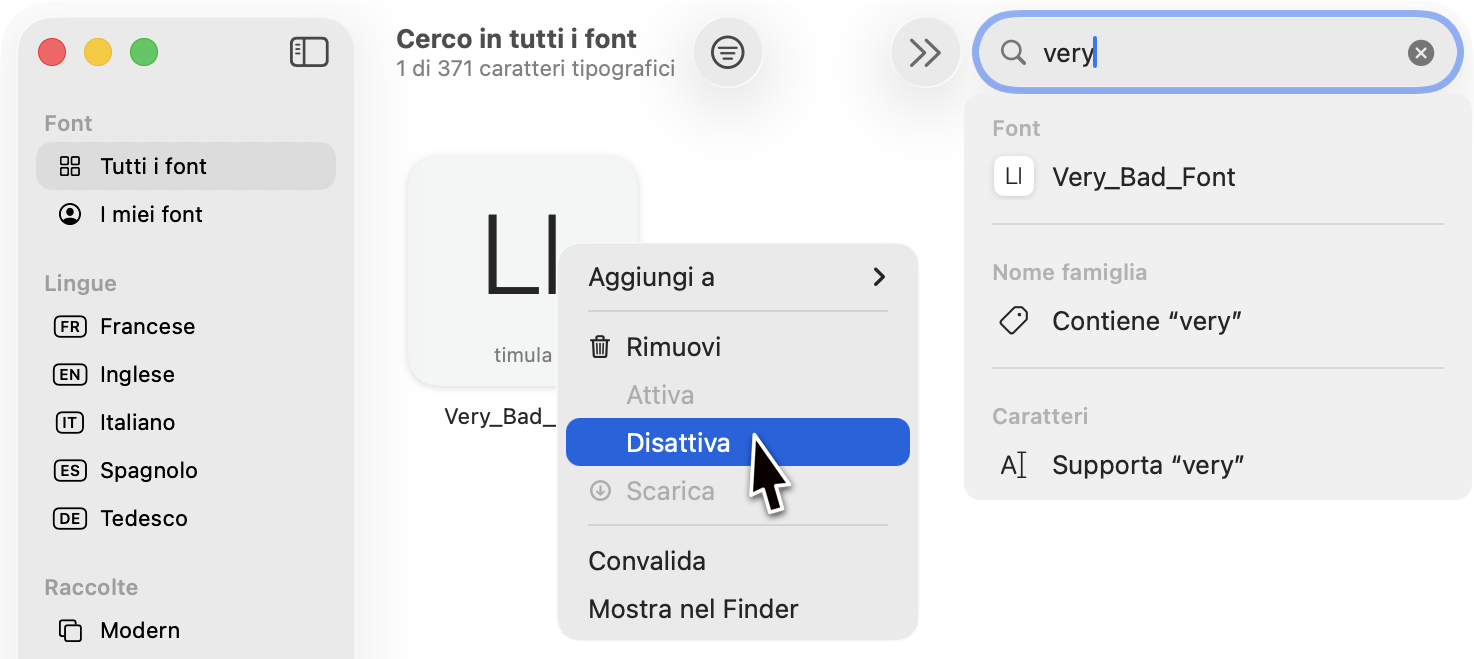Toggle the sidebar visibility icon
1474x659 pixels.
point(309,52)
